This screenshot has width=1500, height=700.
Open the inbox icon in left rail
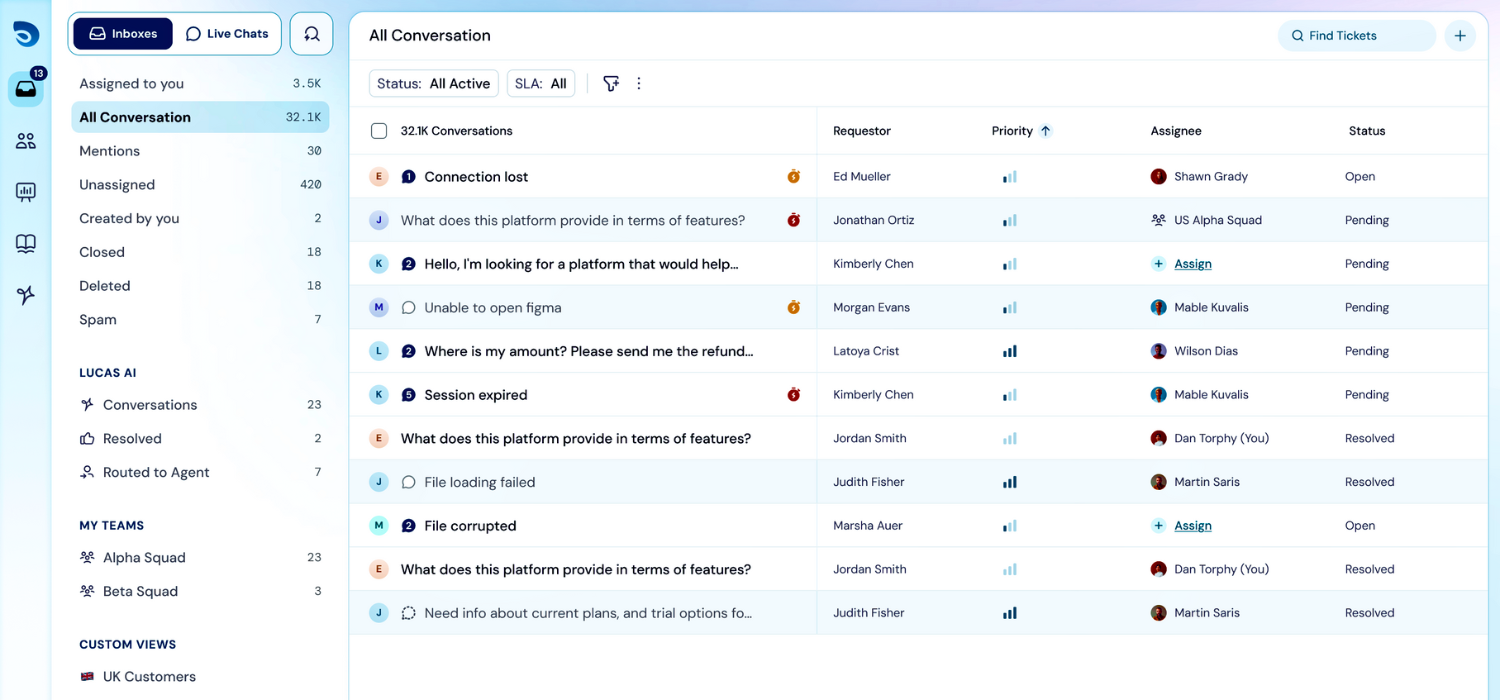click(26, 89)
